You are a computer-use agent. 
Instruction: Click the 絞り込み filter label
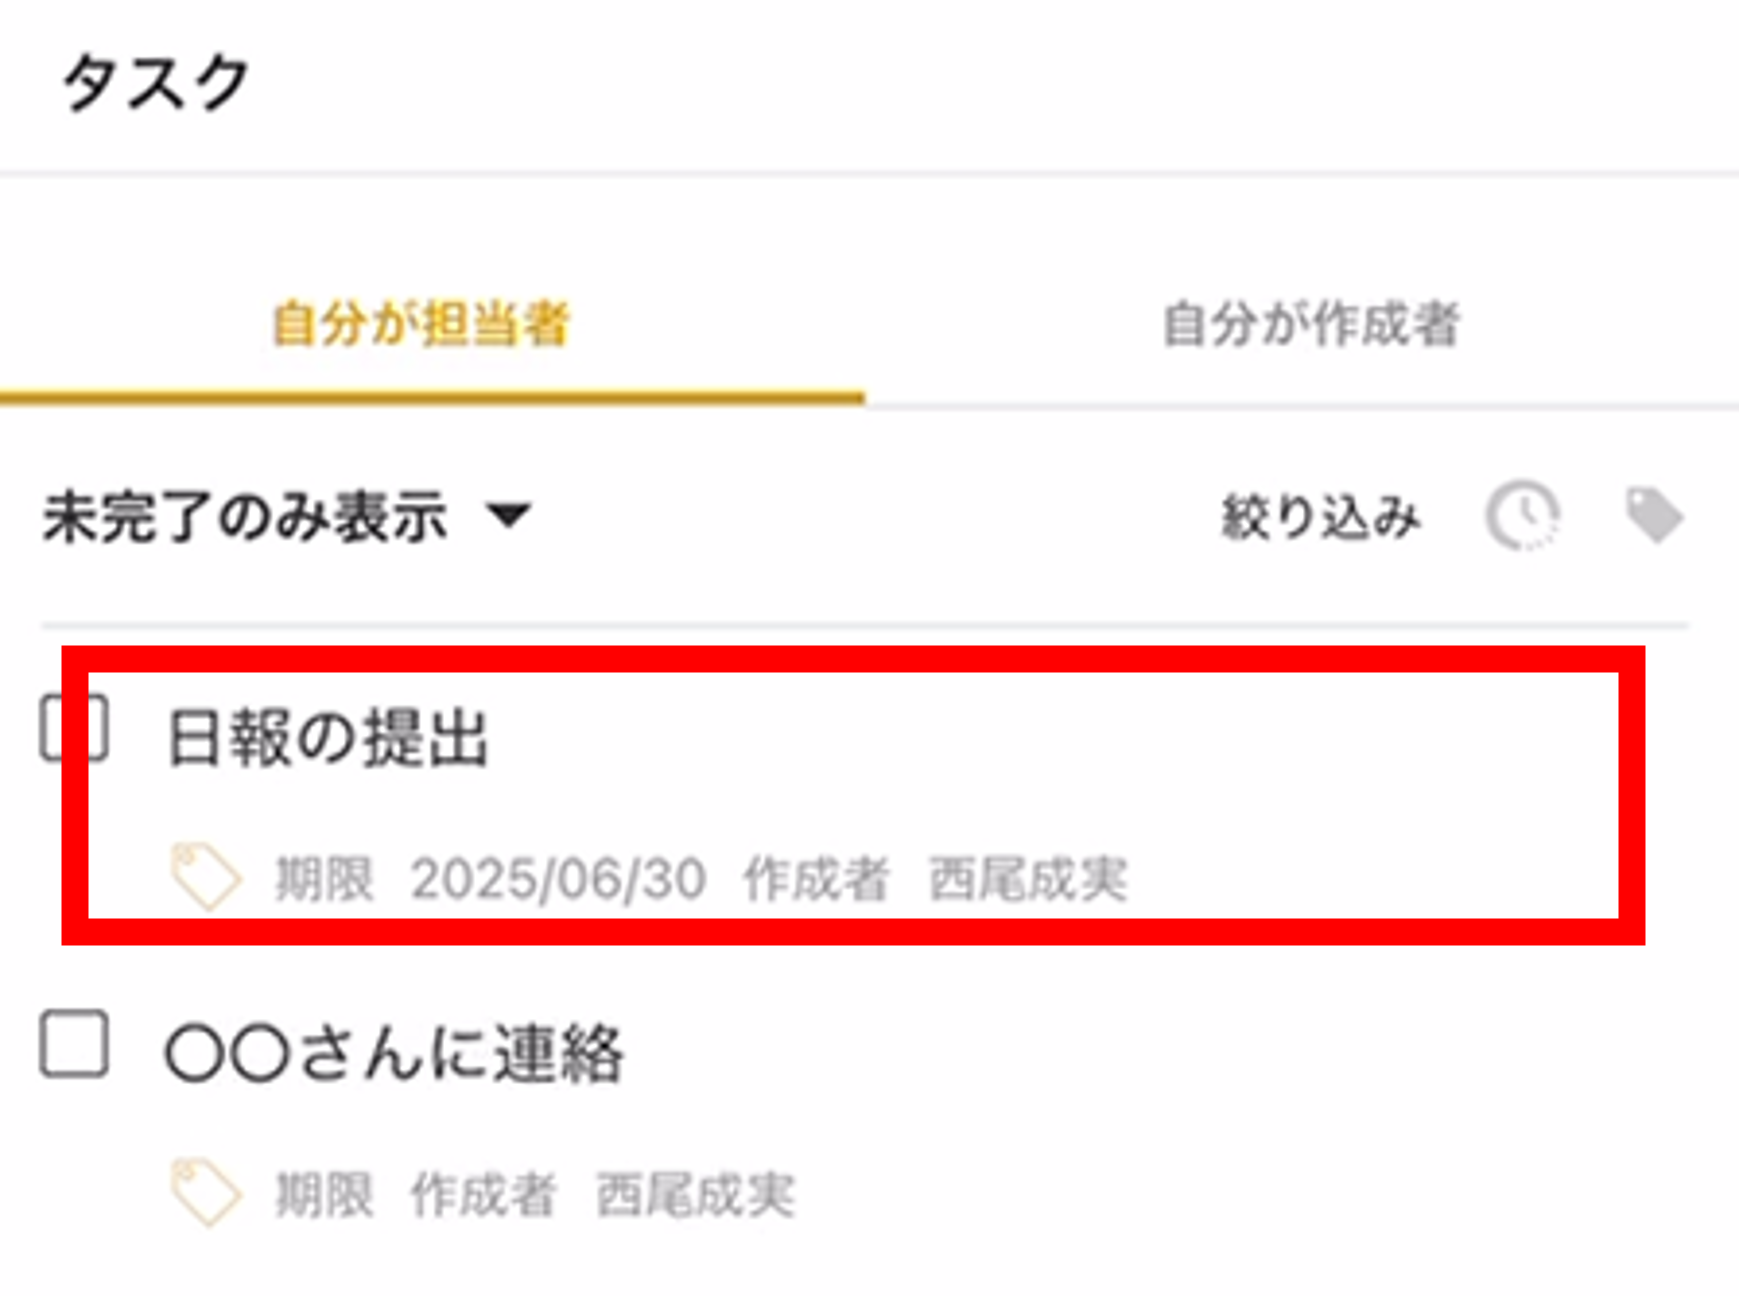pos(1320,517)
